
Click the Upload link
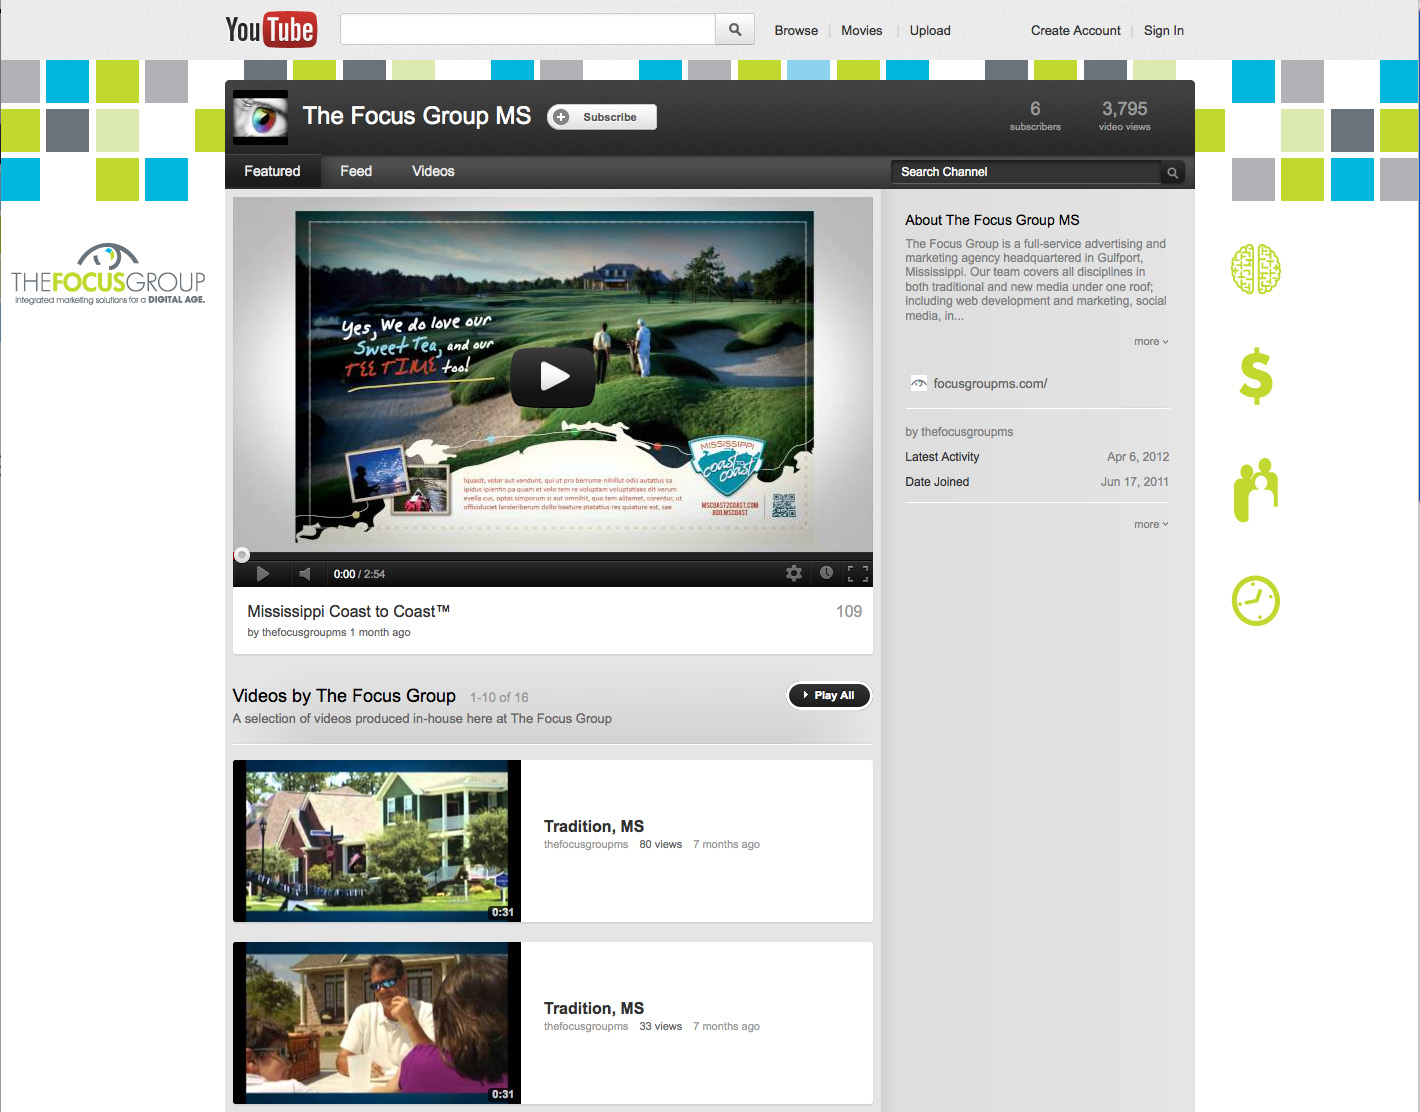point(930,31)
